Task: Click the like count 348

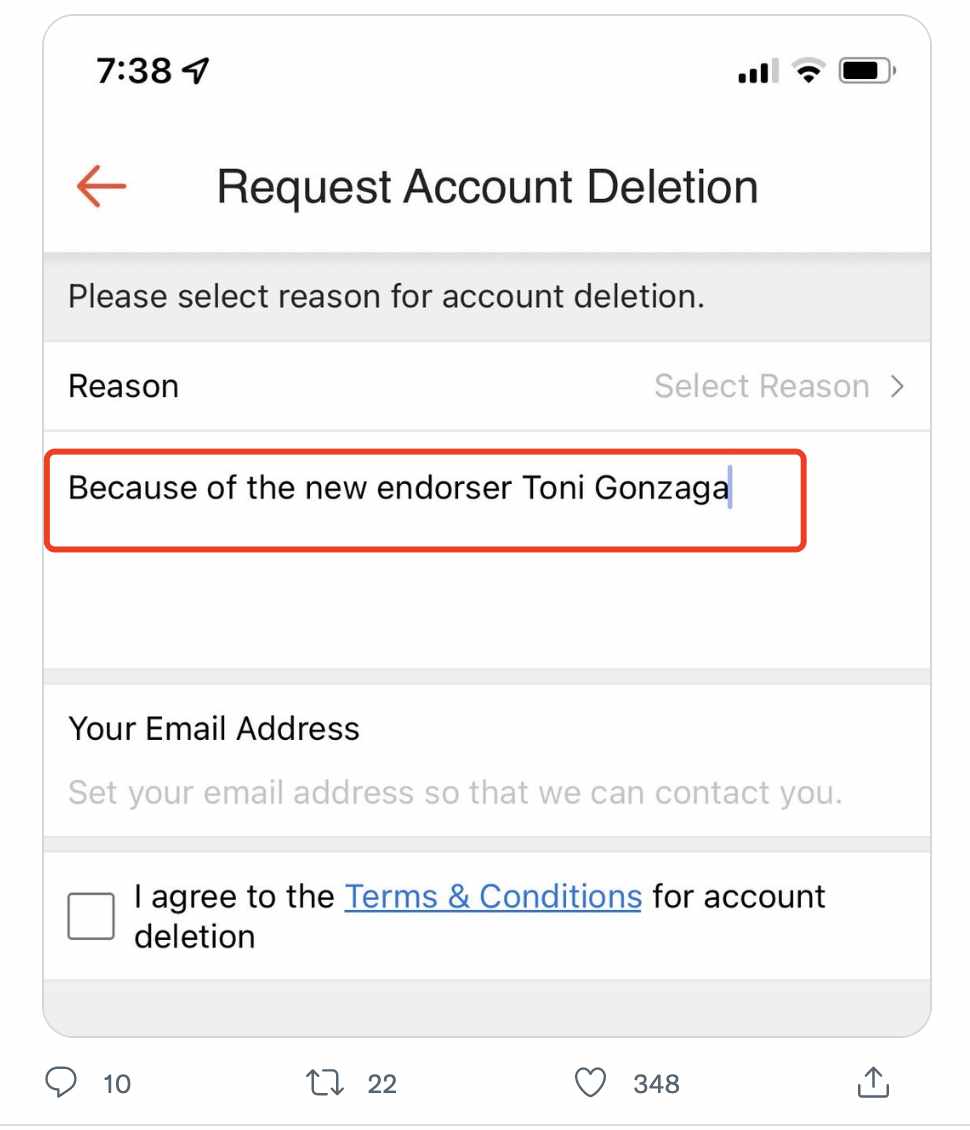Action: (x=656, y=1083)
